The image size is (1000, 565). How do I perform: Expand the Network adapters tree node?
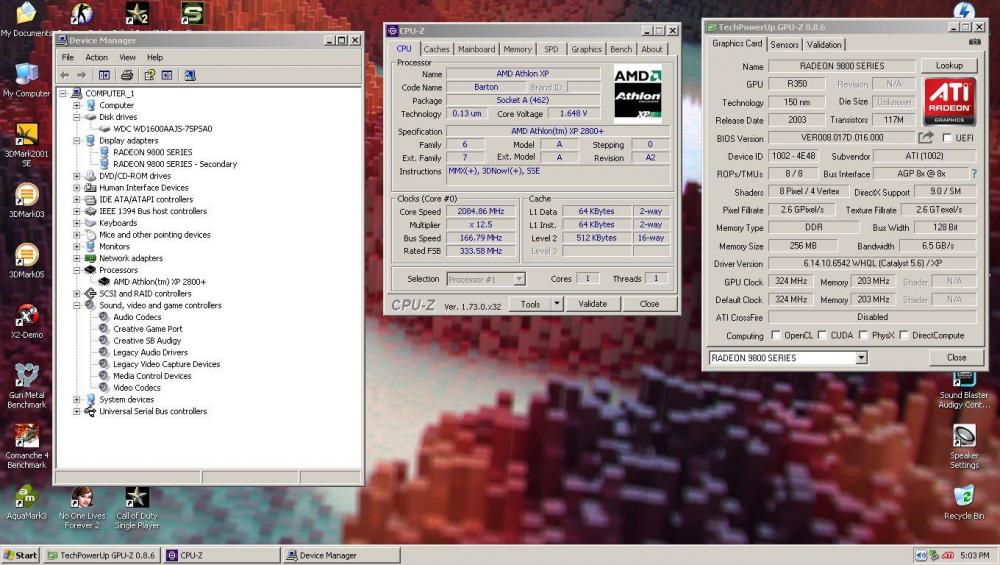(77, 258)
